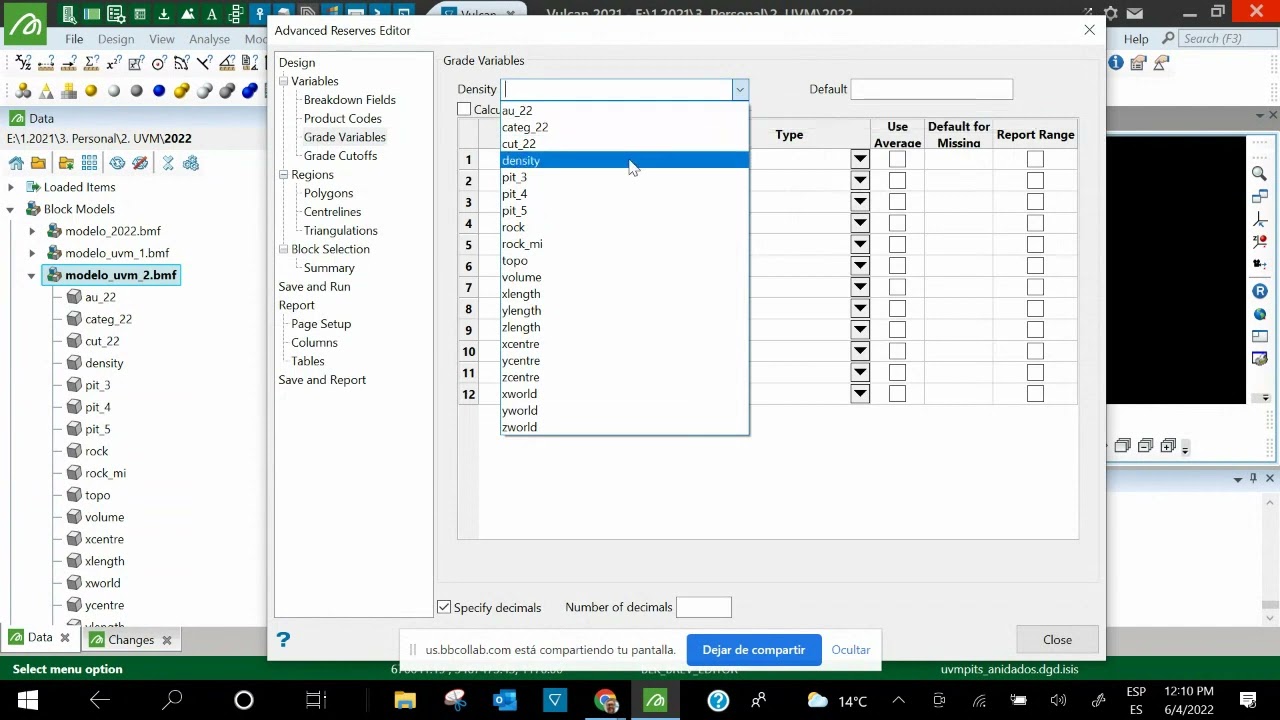1280x720 pixels.
Task: Open the Type dropdown arrow in row 1
Action: [860, 159]
